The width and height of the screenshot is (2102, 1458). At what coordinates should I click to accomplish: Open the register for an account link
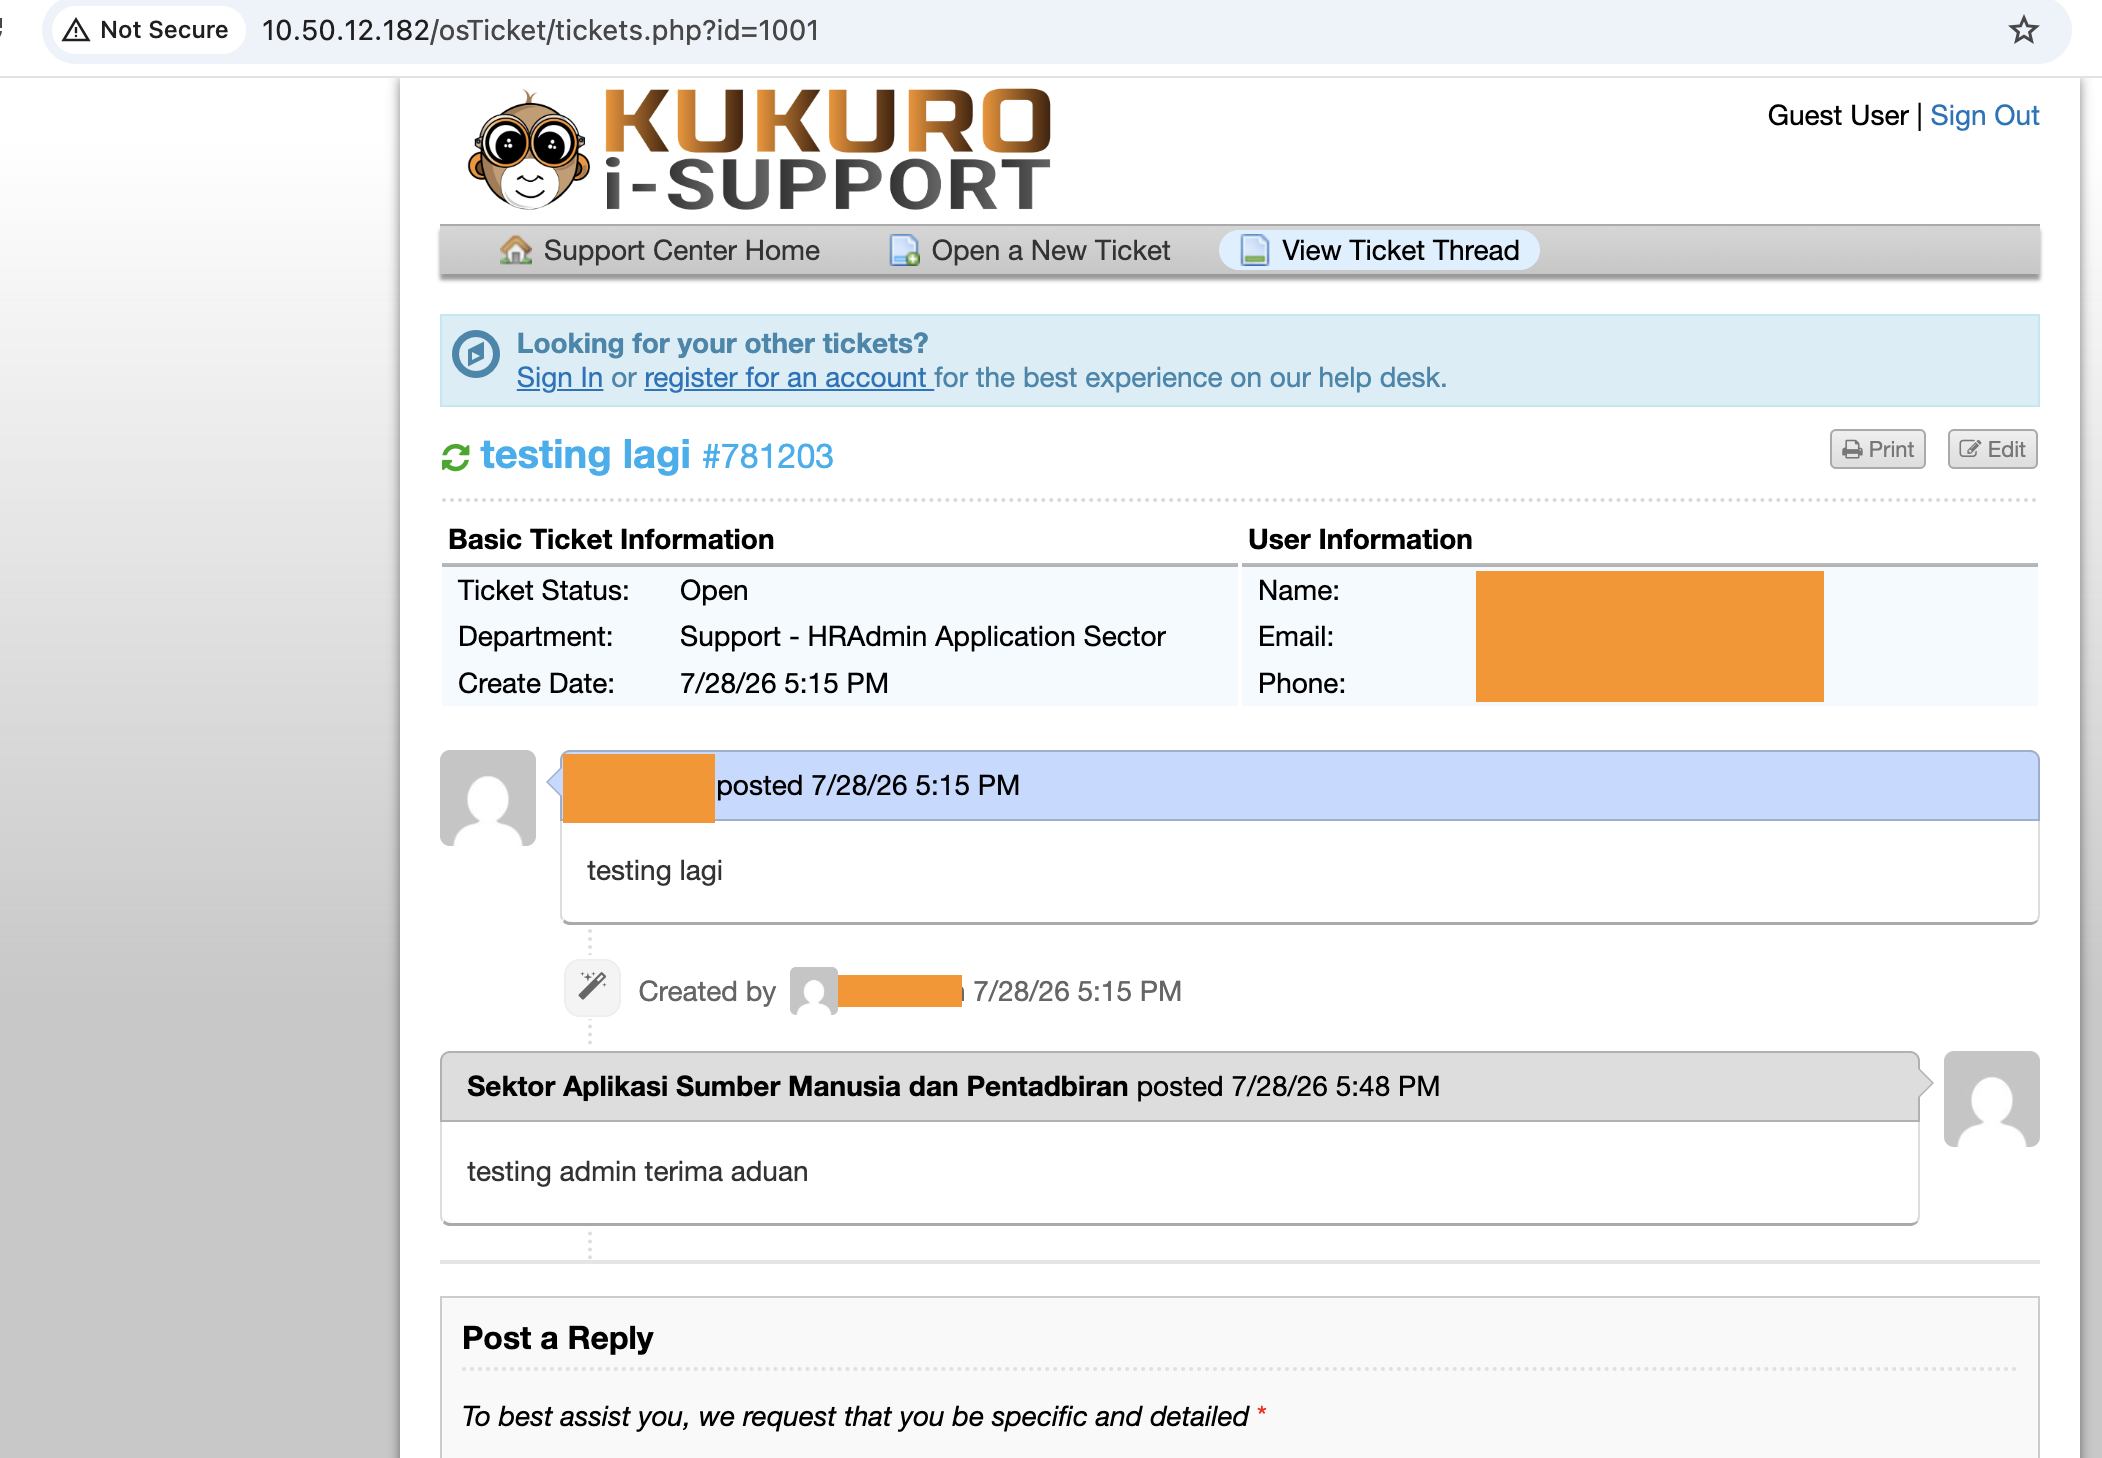(x=788, y=378)
